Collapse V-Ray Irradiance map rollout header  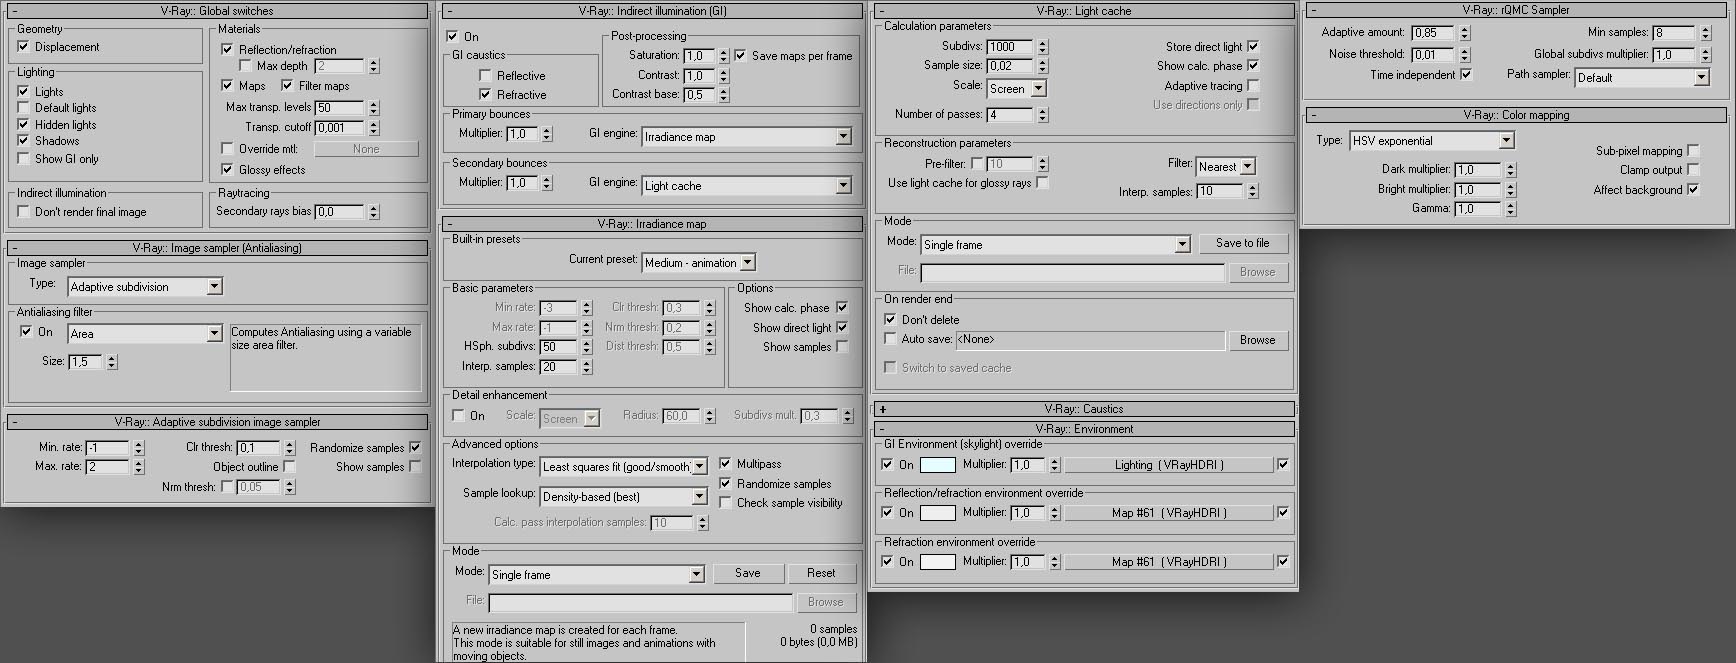[652, 224]
